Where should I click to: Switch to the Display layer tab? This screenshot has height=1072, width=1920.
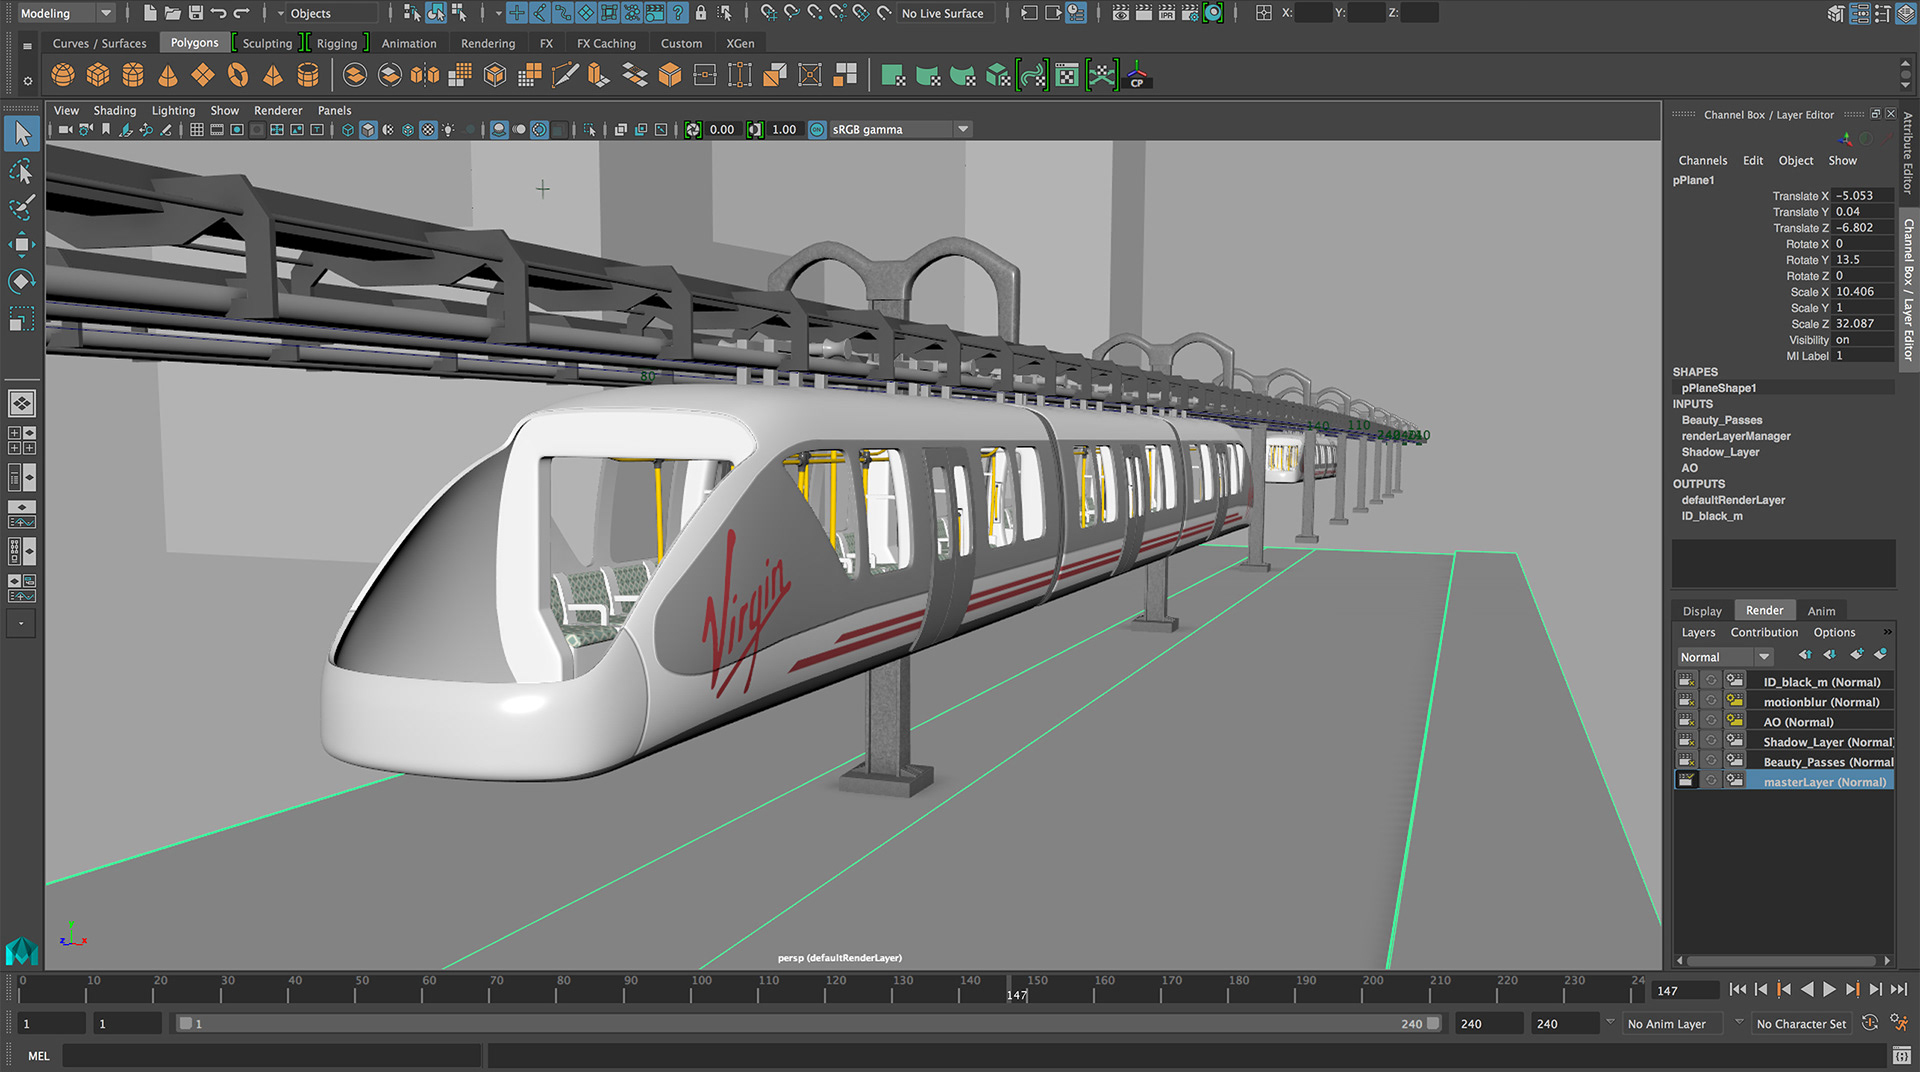coord(1702,611)
